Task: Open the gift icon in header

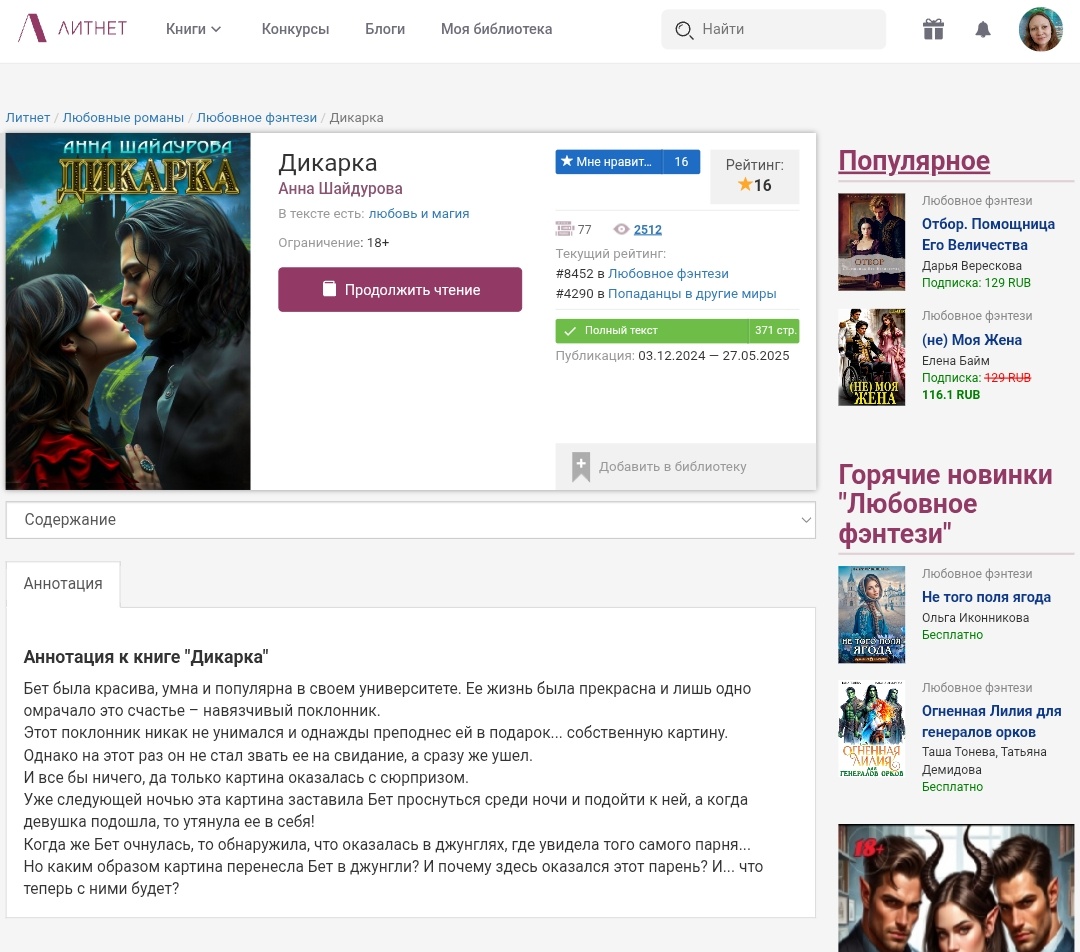Action: coord(933,29)
